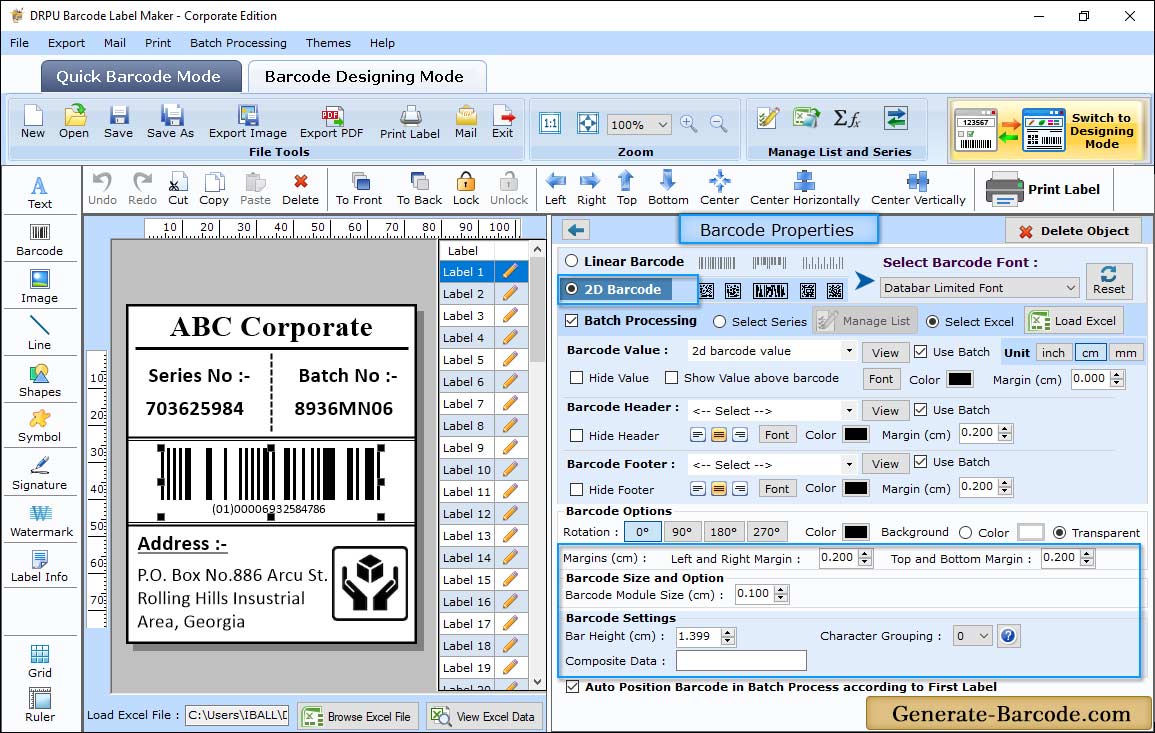The width and height of the screenshot is (1155, 733).
Task: Delete the selected object via toolbar
Action: click(x=301, y=189)
